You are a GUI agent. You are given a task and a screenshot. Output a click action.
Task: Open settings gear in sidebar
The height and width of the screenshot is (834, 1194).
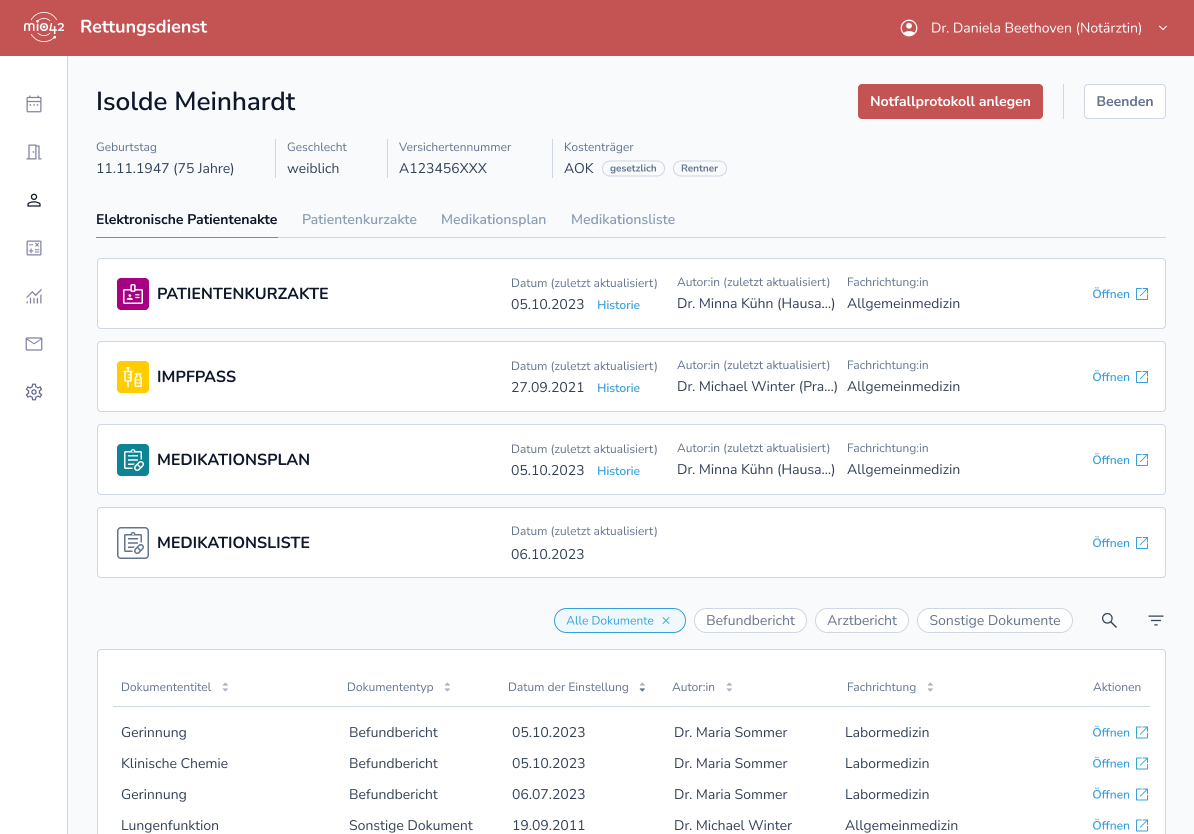click(34, 392)
